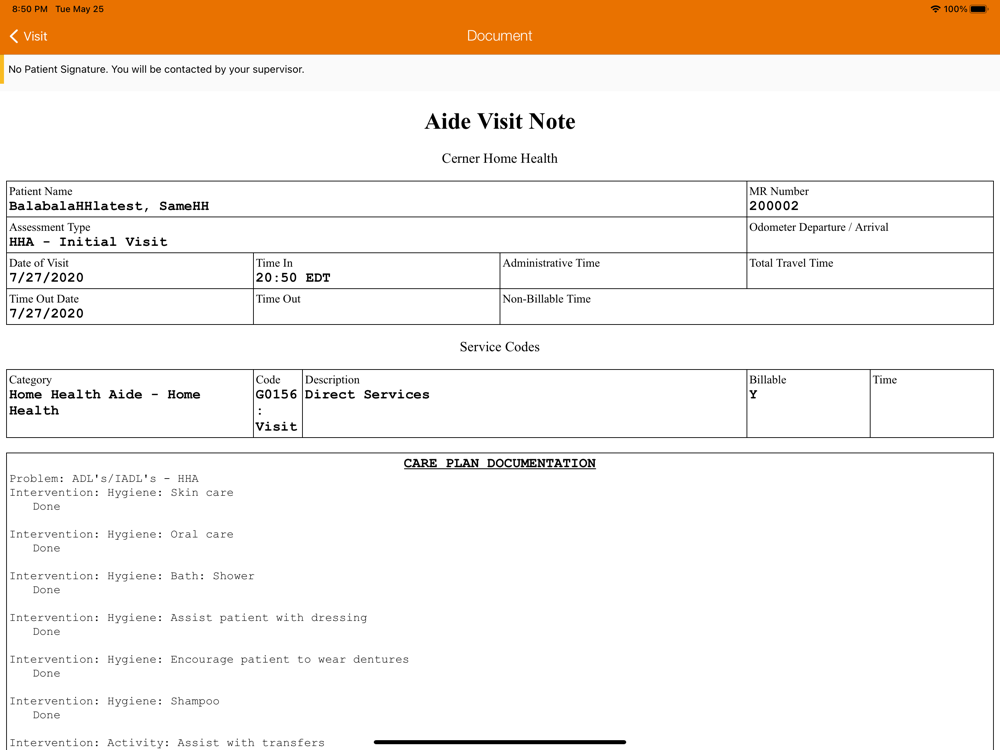The image size is (1000, 750).
Task: Tap the MR Number value 200002
Action: 774,206
